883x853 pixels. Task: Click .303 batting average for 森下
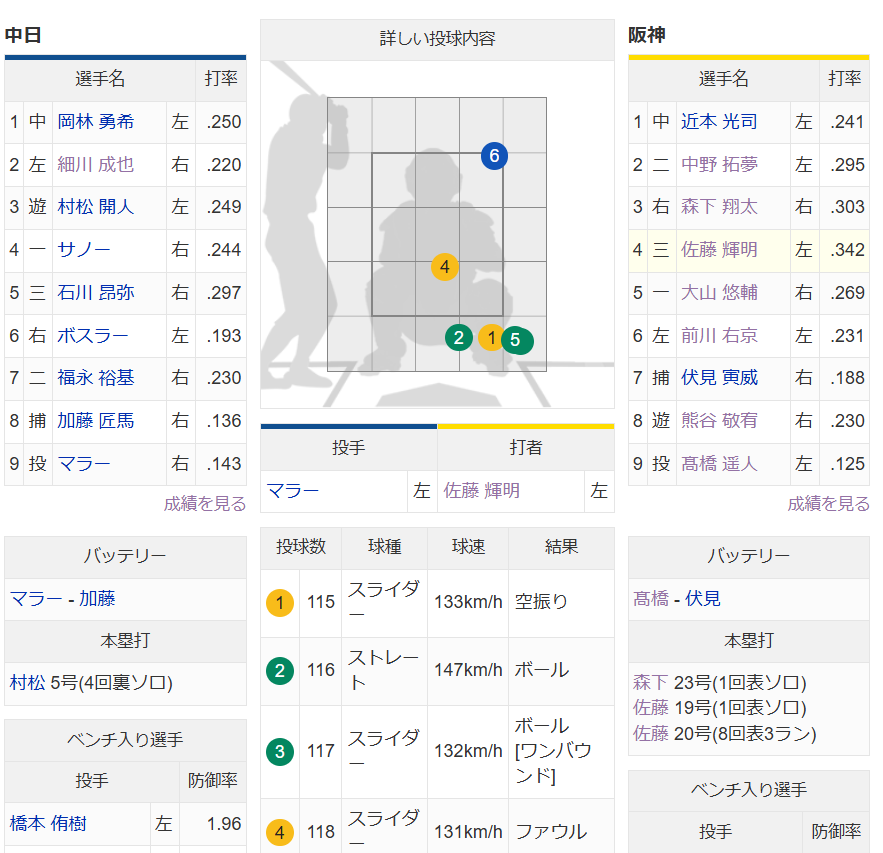coord(847,207)
